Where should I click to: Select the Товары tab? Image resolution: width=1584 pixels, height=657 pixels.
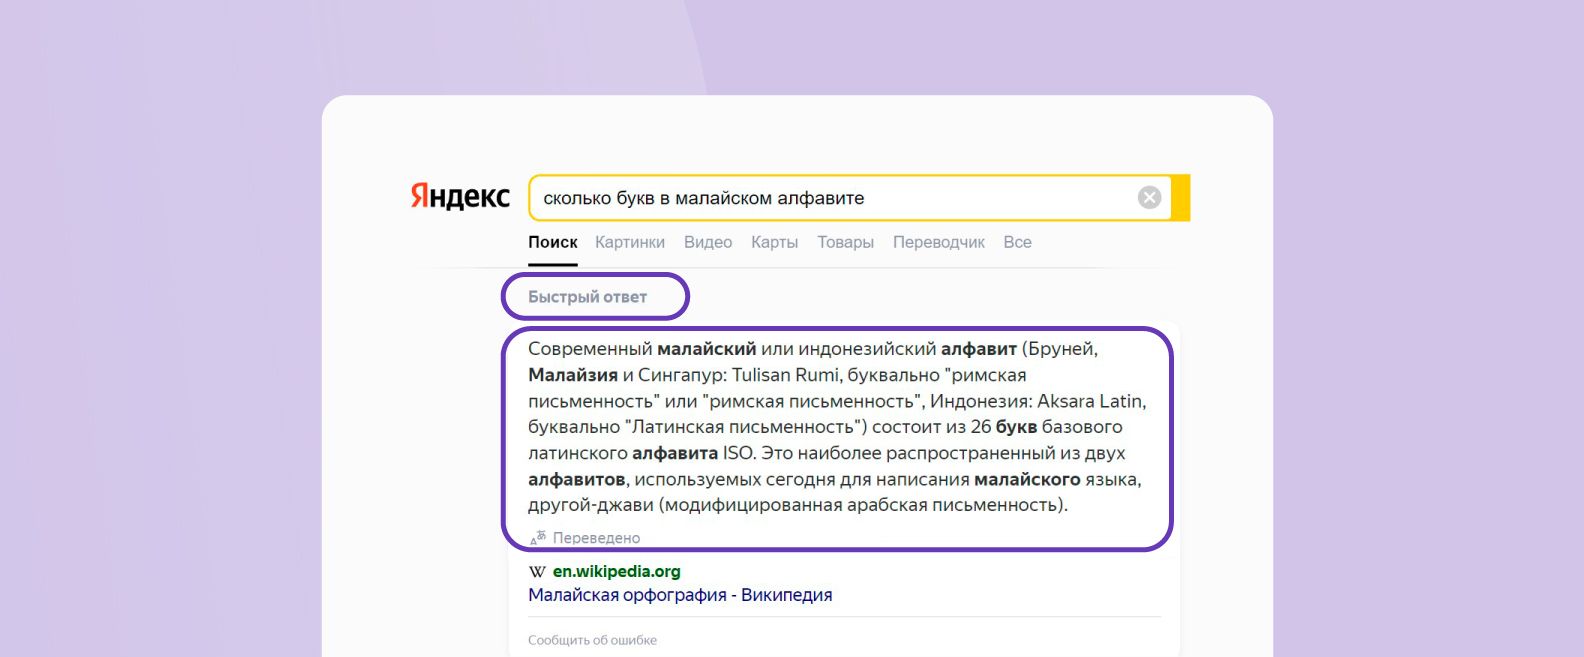845,242
